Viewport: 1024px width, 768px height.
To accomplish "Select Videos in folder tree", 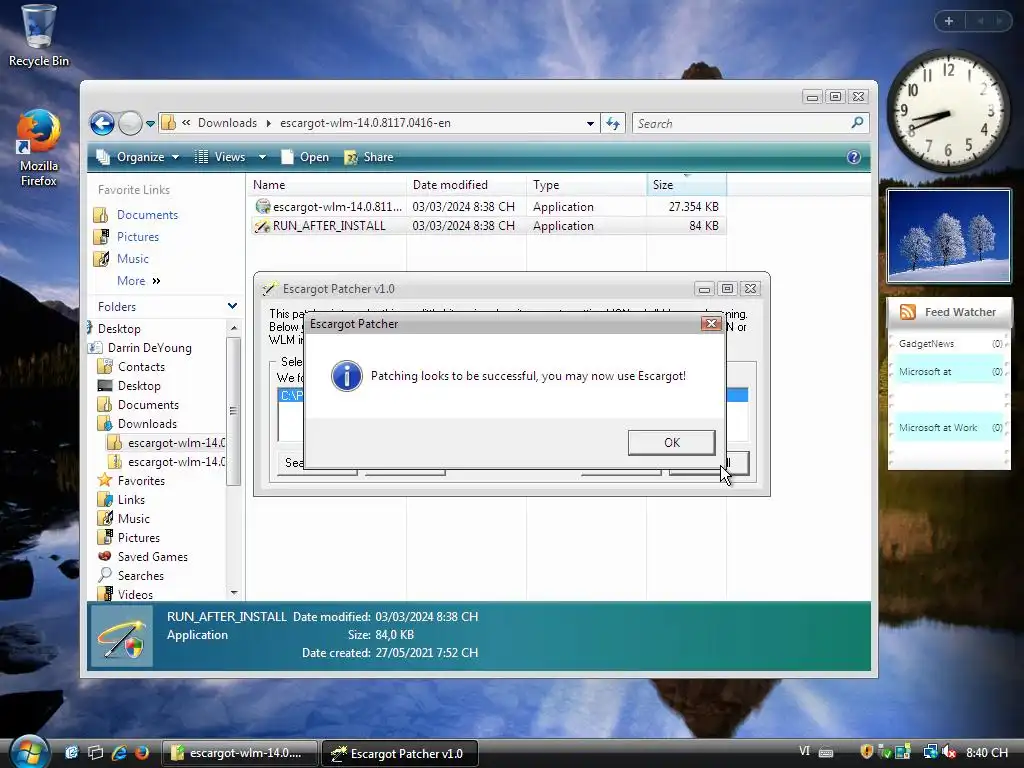I will click(125, 594).
